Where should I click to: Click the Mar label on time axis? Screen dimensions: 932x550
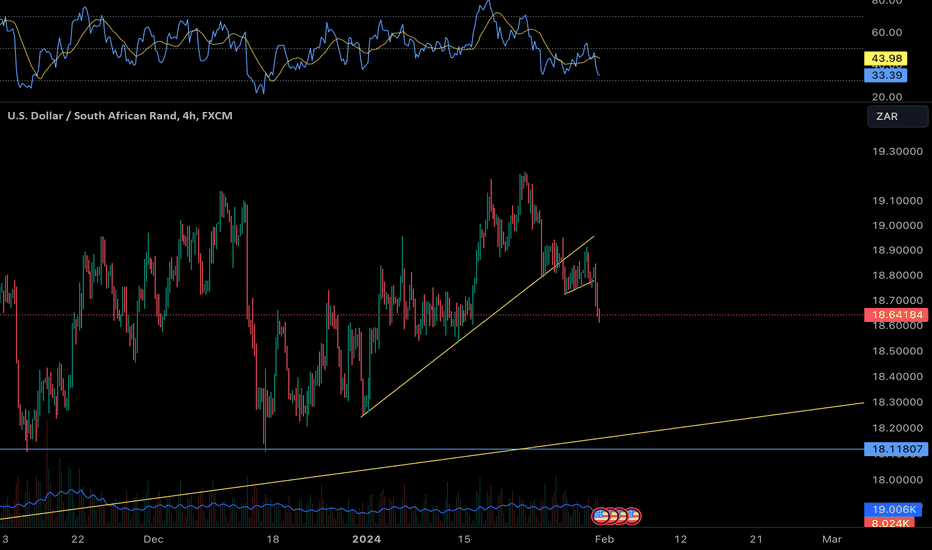(832, 539)
